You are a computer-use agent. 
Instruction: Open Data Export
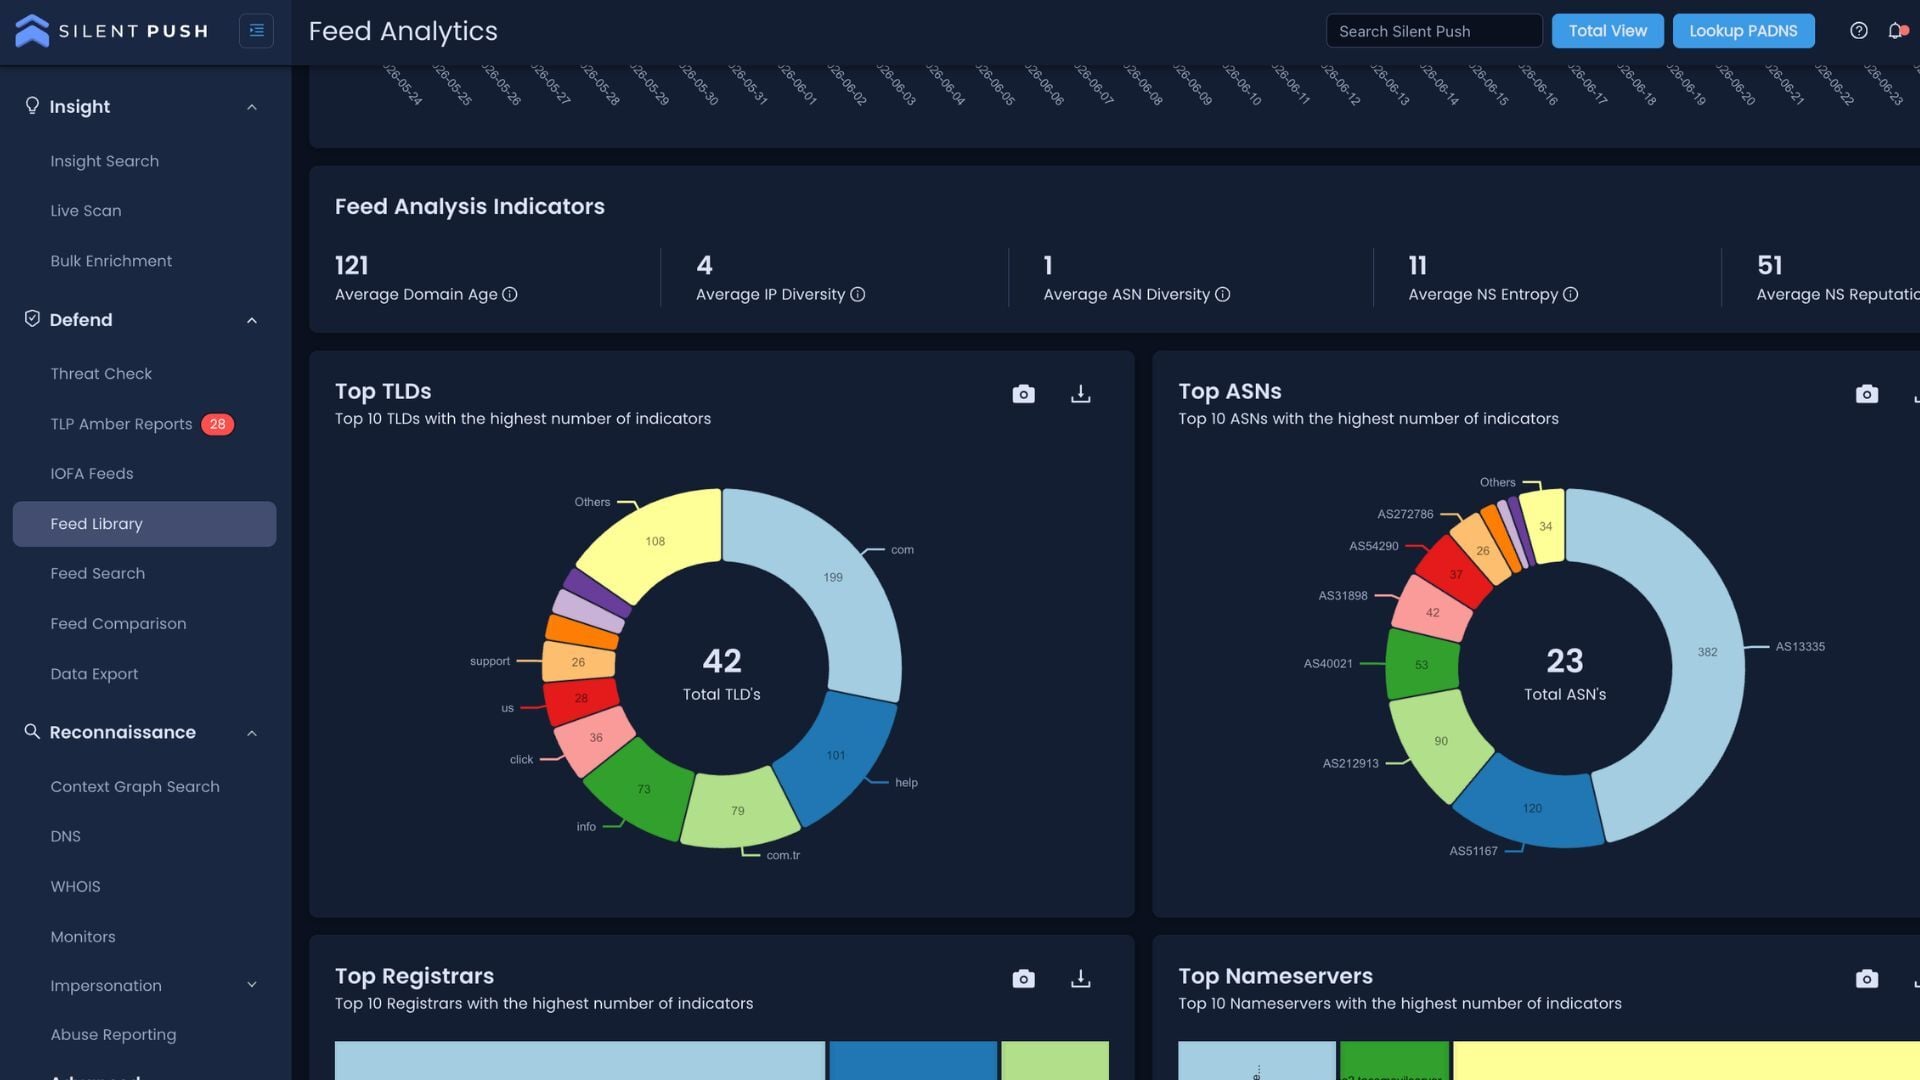94,674
